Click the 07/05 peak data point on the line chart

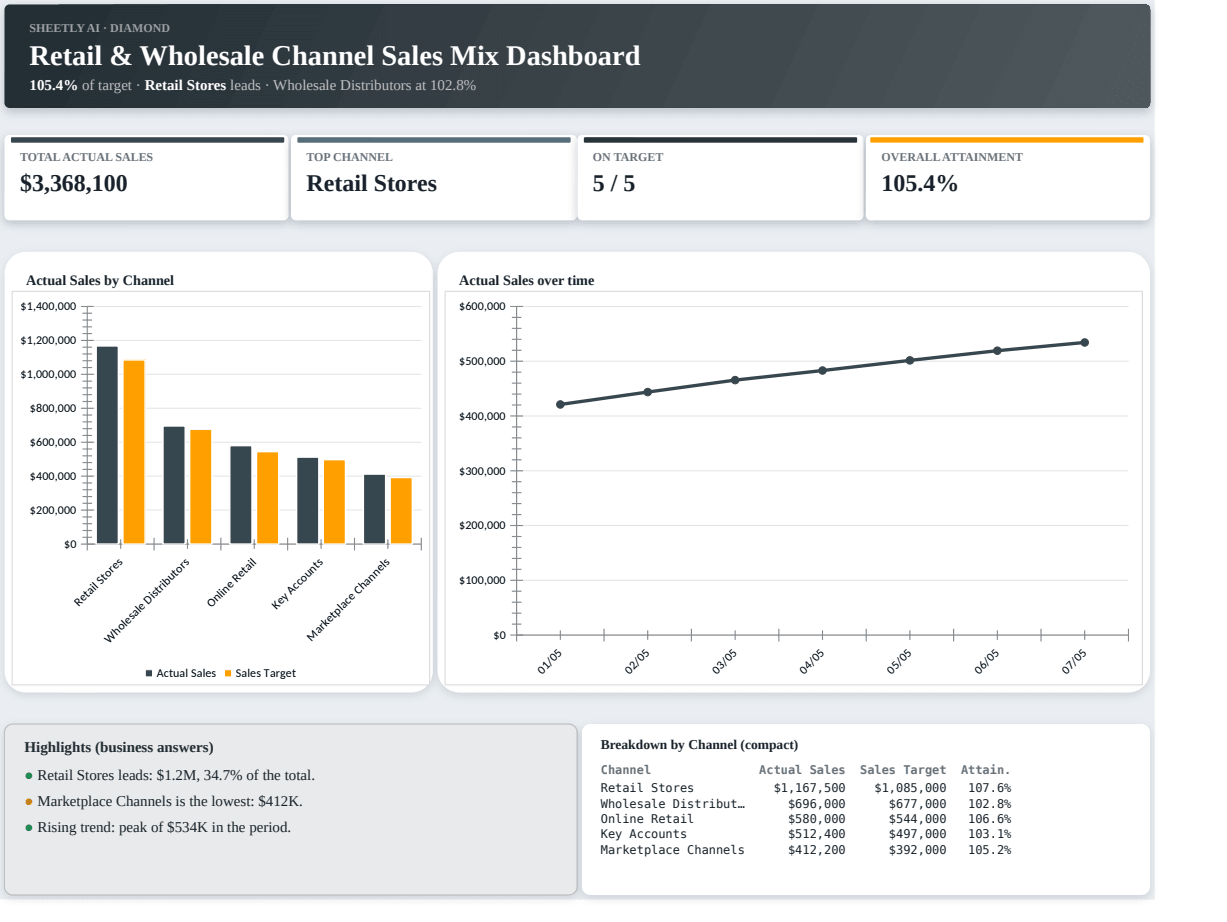click(1085, 342)
